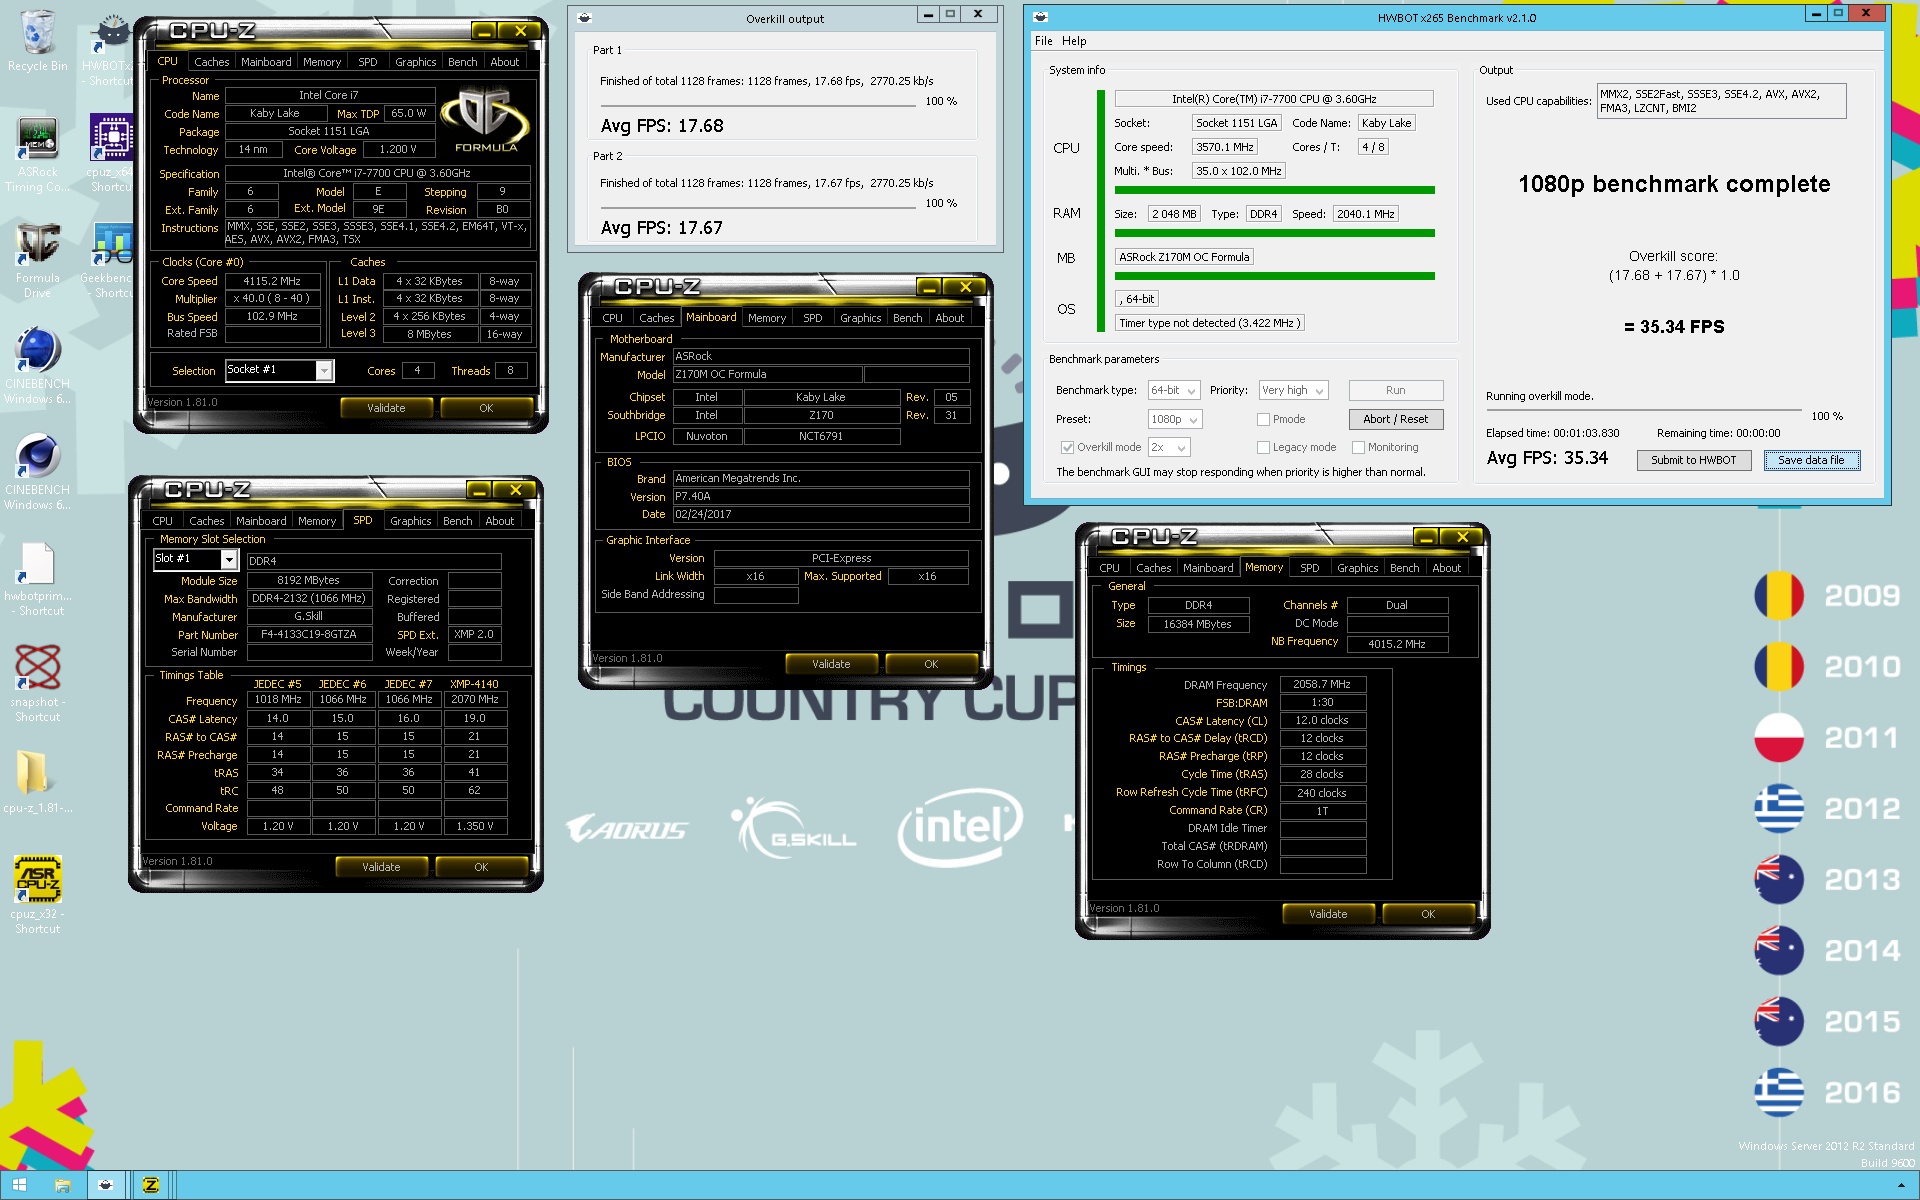Open Formula Drive desktop icon

point(37,260)
